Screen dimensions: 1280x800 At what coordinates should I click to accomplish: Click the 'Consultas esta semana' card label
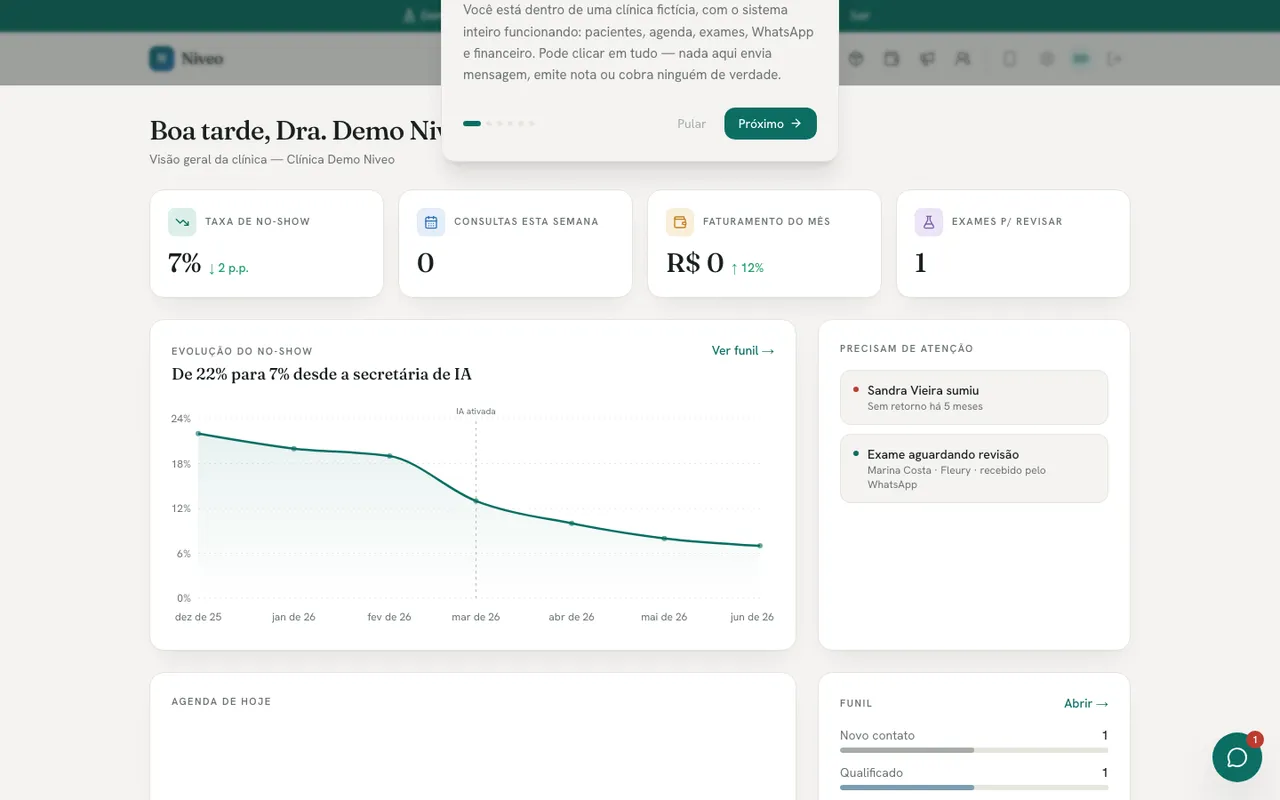tap(526, 222)
